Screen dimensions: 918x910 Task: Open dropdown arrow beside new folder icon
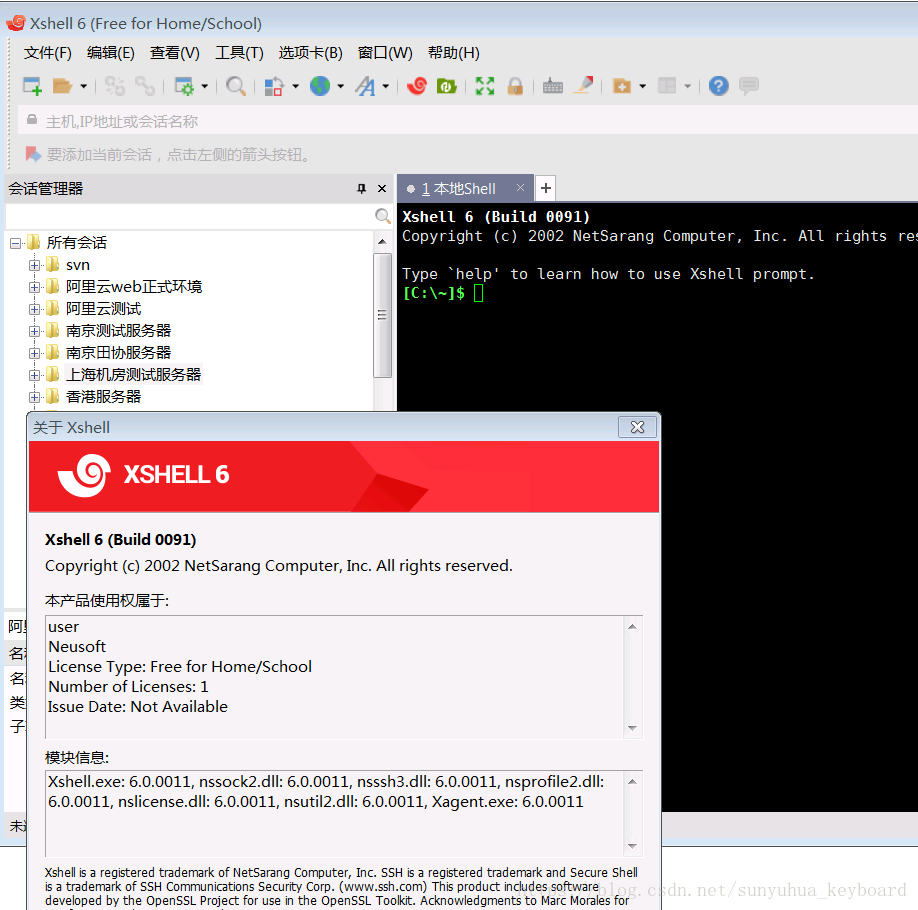click(x=642, y=87)
